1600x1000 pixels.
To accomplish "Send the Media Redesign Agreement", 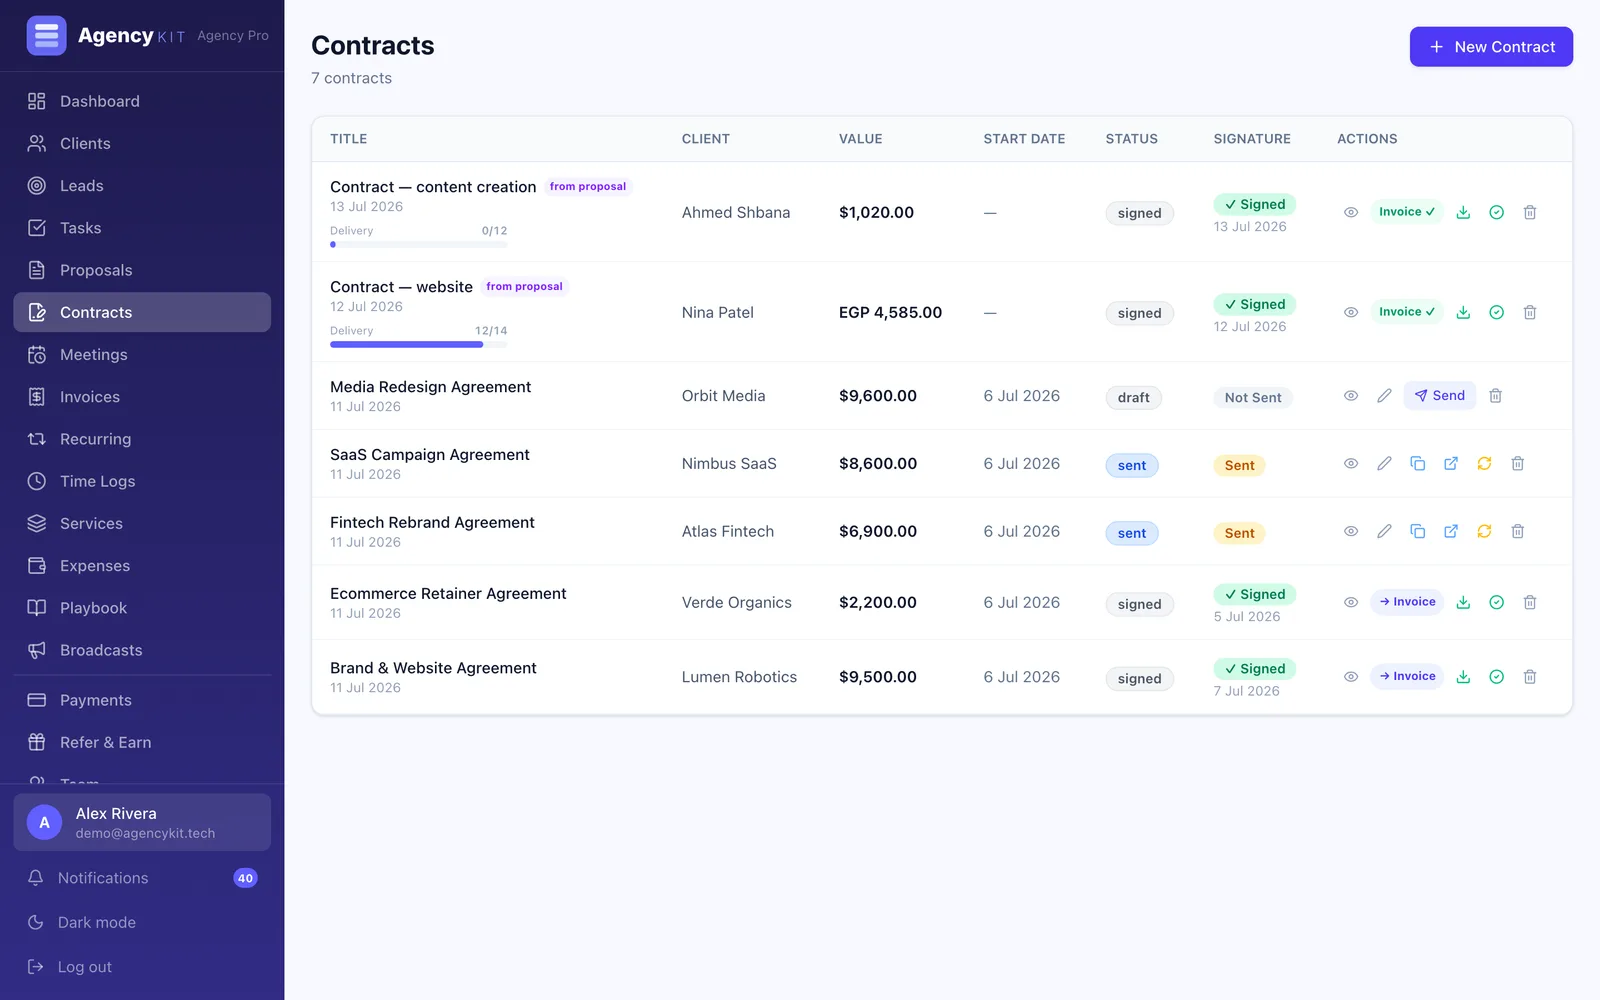I will tap(1439, 396).
